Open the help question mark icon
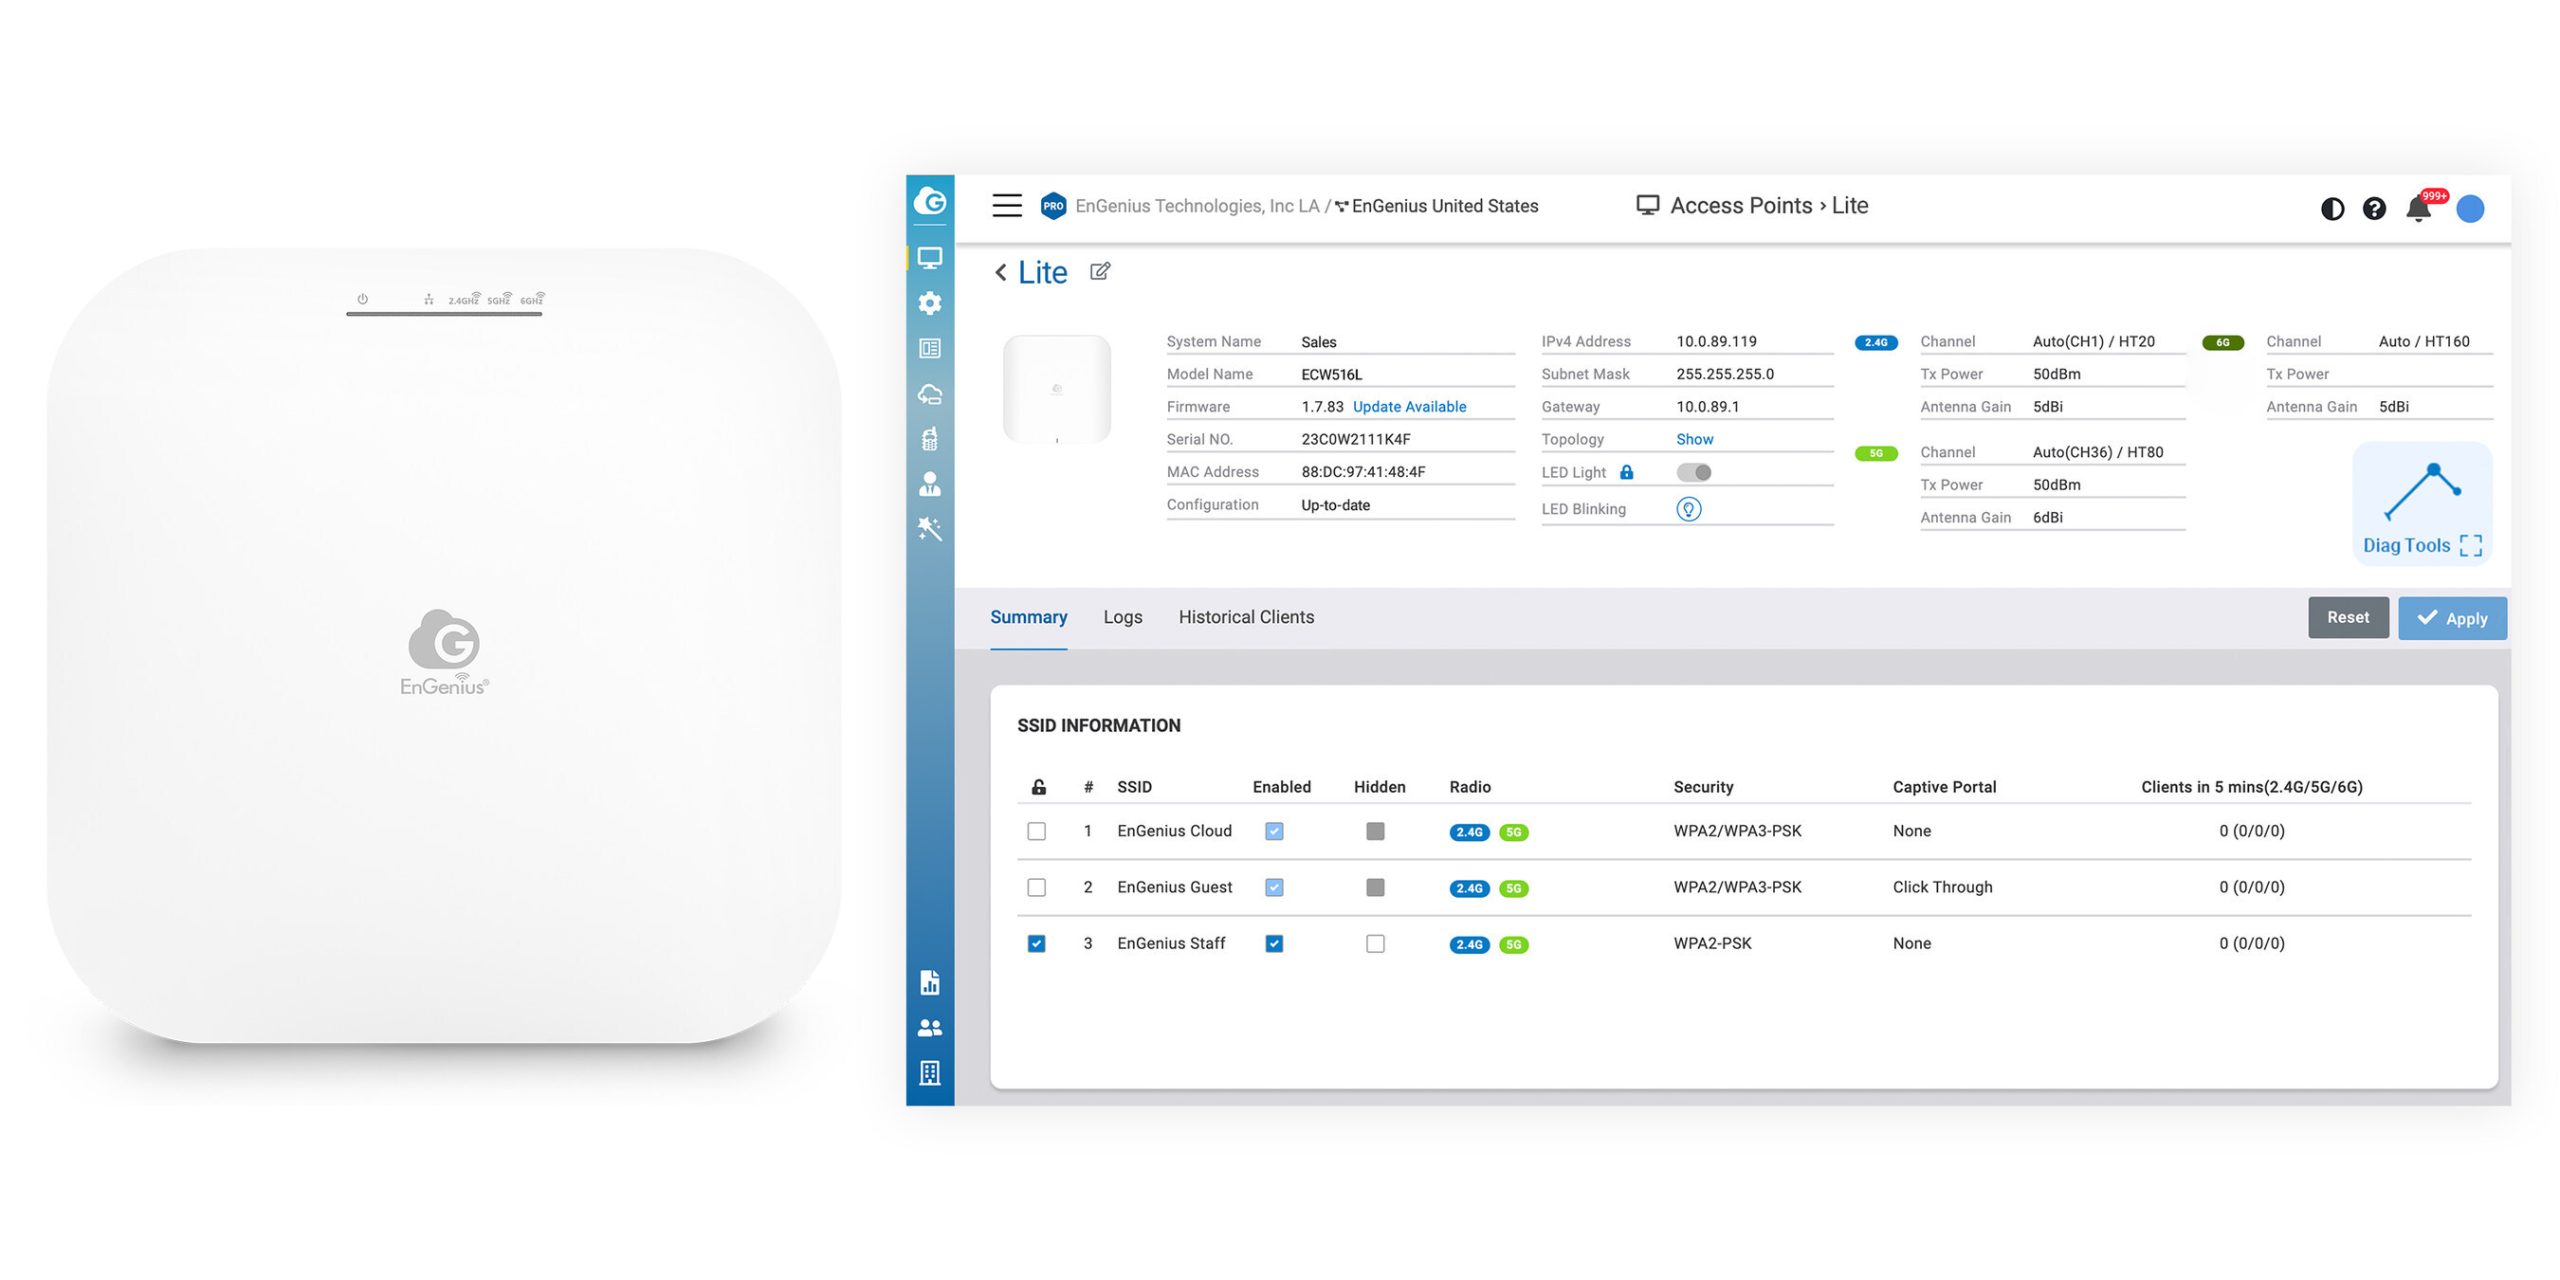 (x=2373, y=208)
